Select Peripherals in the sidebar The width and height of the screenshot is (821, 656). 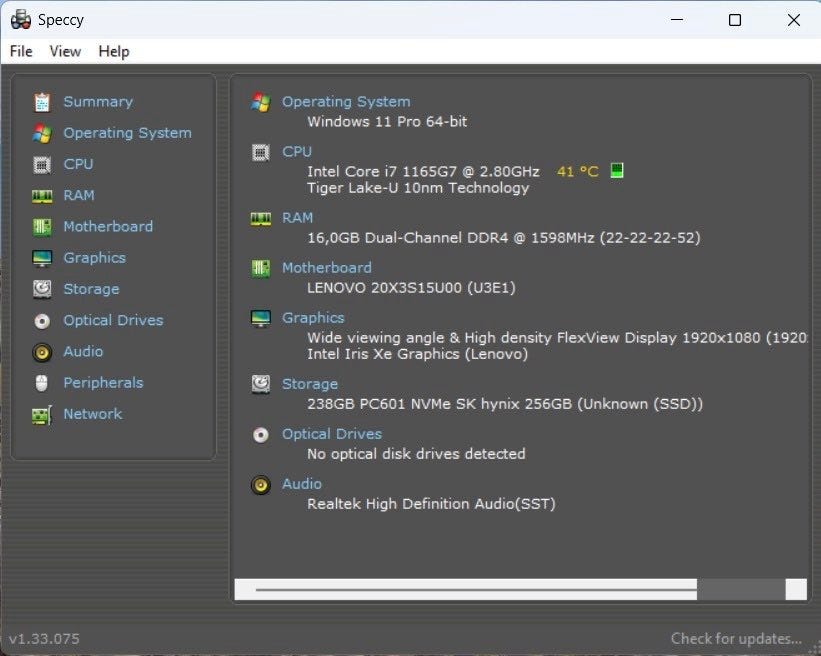tap(103, 383)
